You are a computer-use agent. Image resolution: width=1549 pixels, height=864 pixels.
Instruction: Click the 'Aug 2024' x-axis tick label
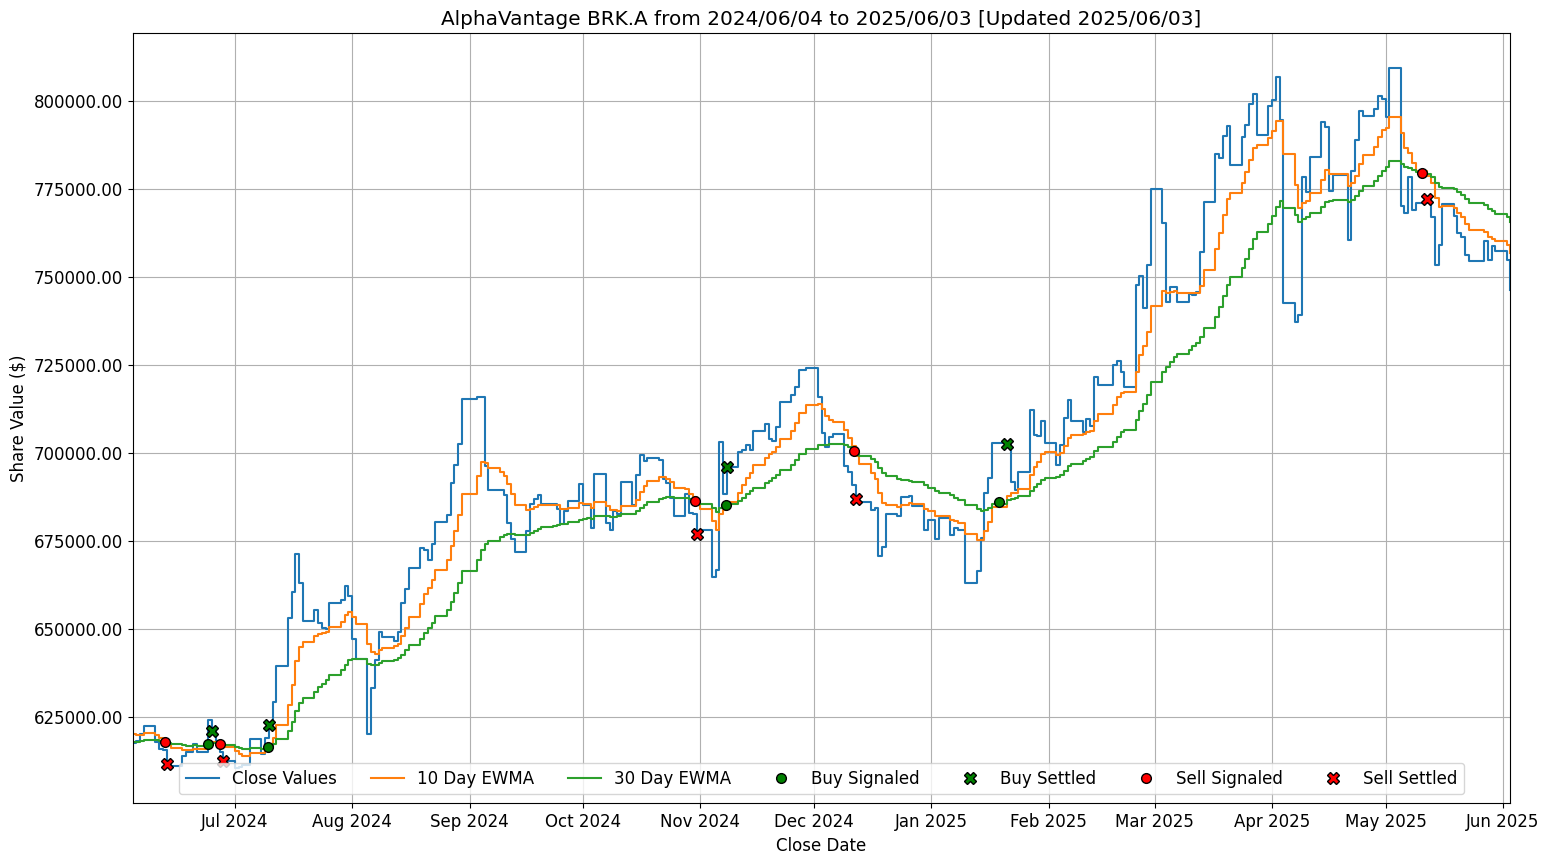point(352,821)
